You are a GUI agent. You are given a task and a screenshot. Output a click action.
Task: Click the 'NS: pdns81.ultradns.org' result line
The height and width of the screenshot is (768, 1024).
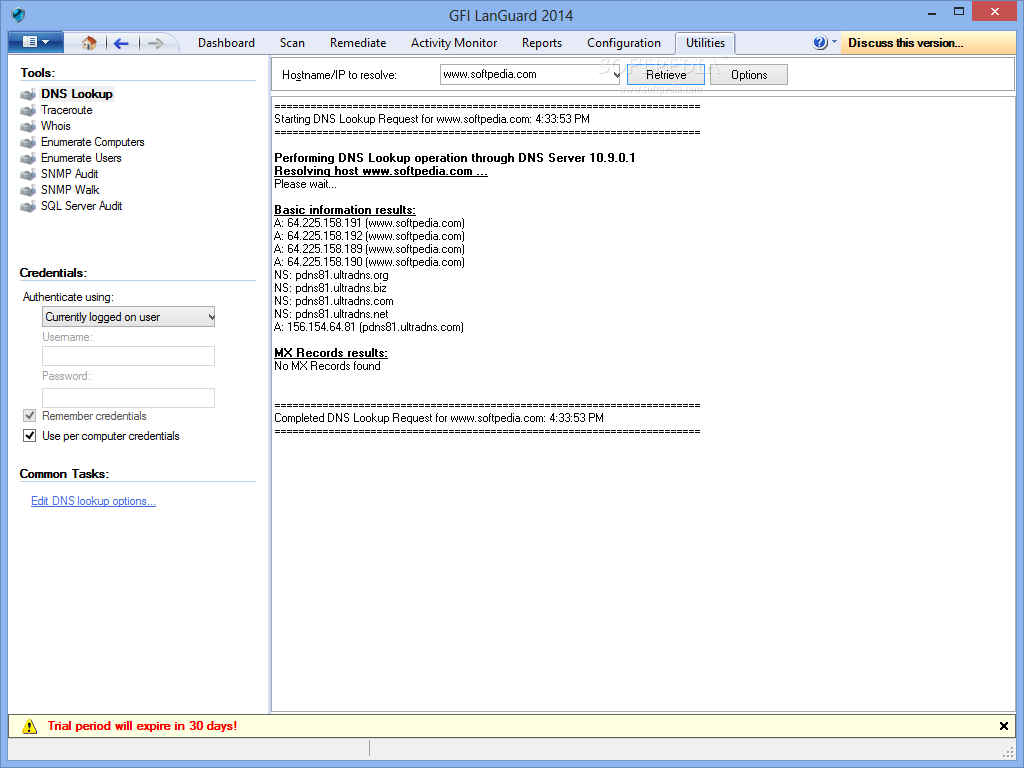pos(331,275)
